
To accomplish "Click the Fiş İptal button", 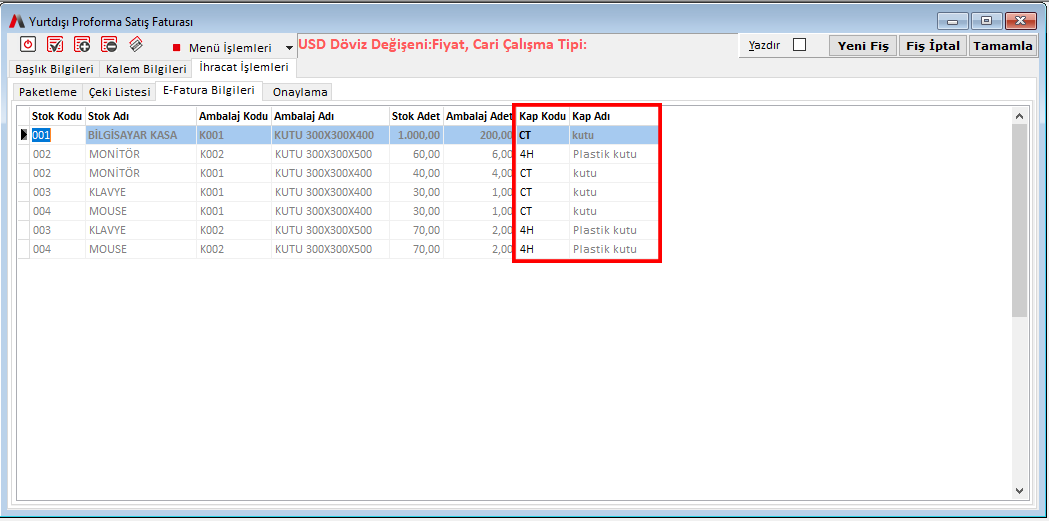I will pyautogui.click(x=933, y=45).
